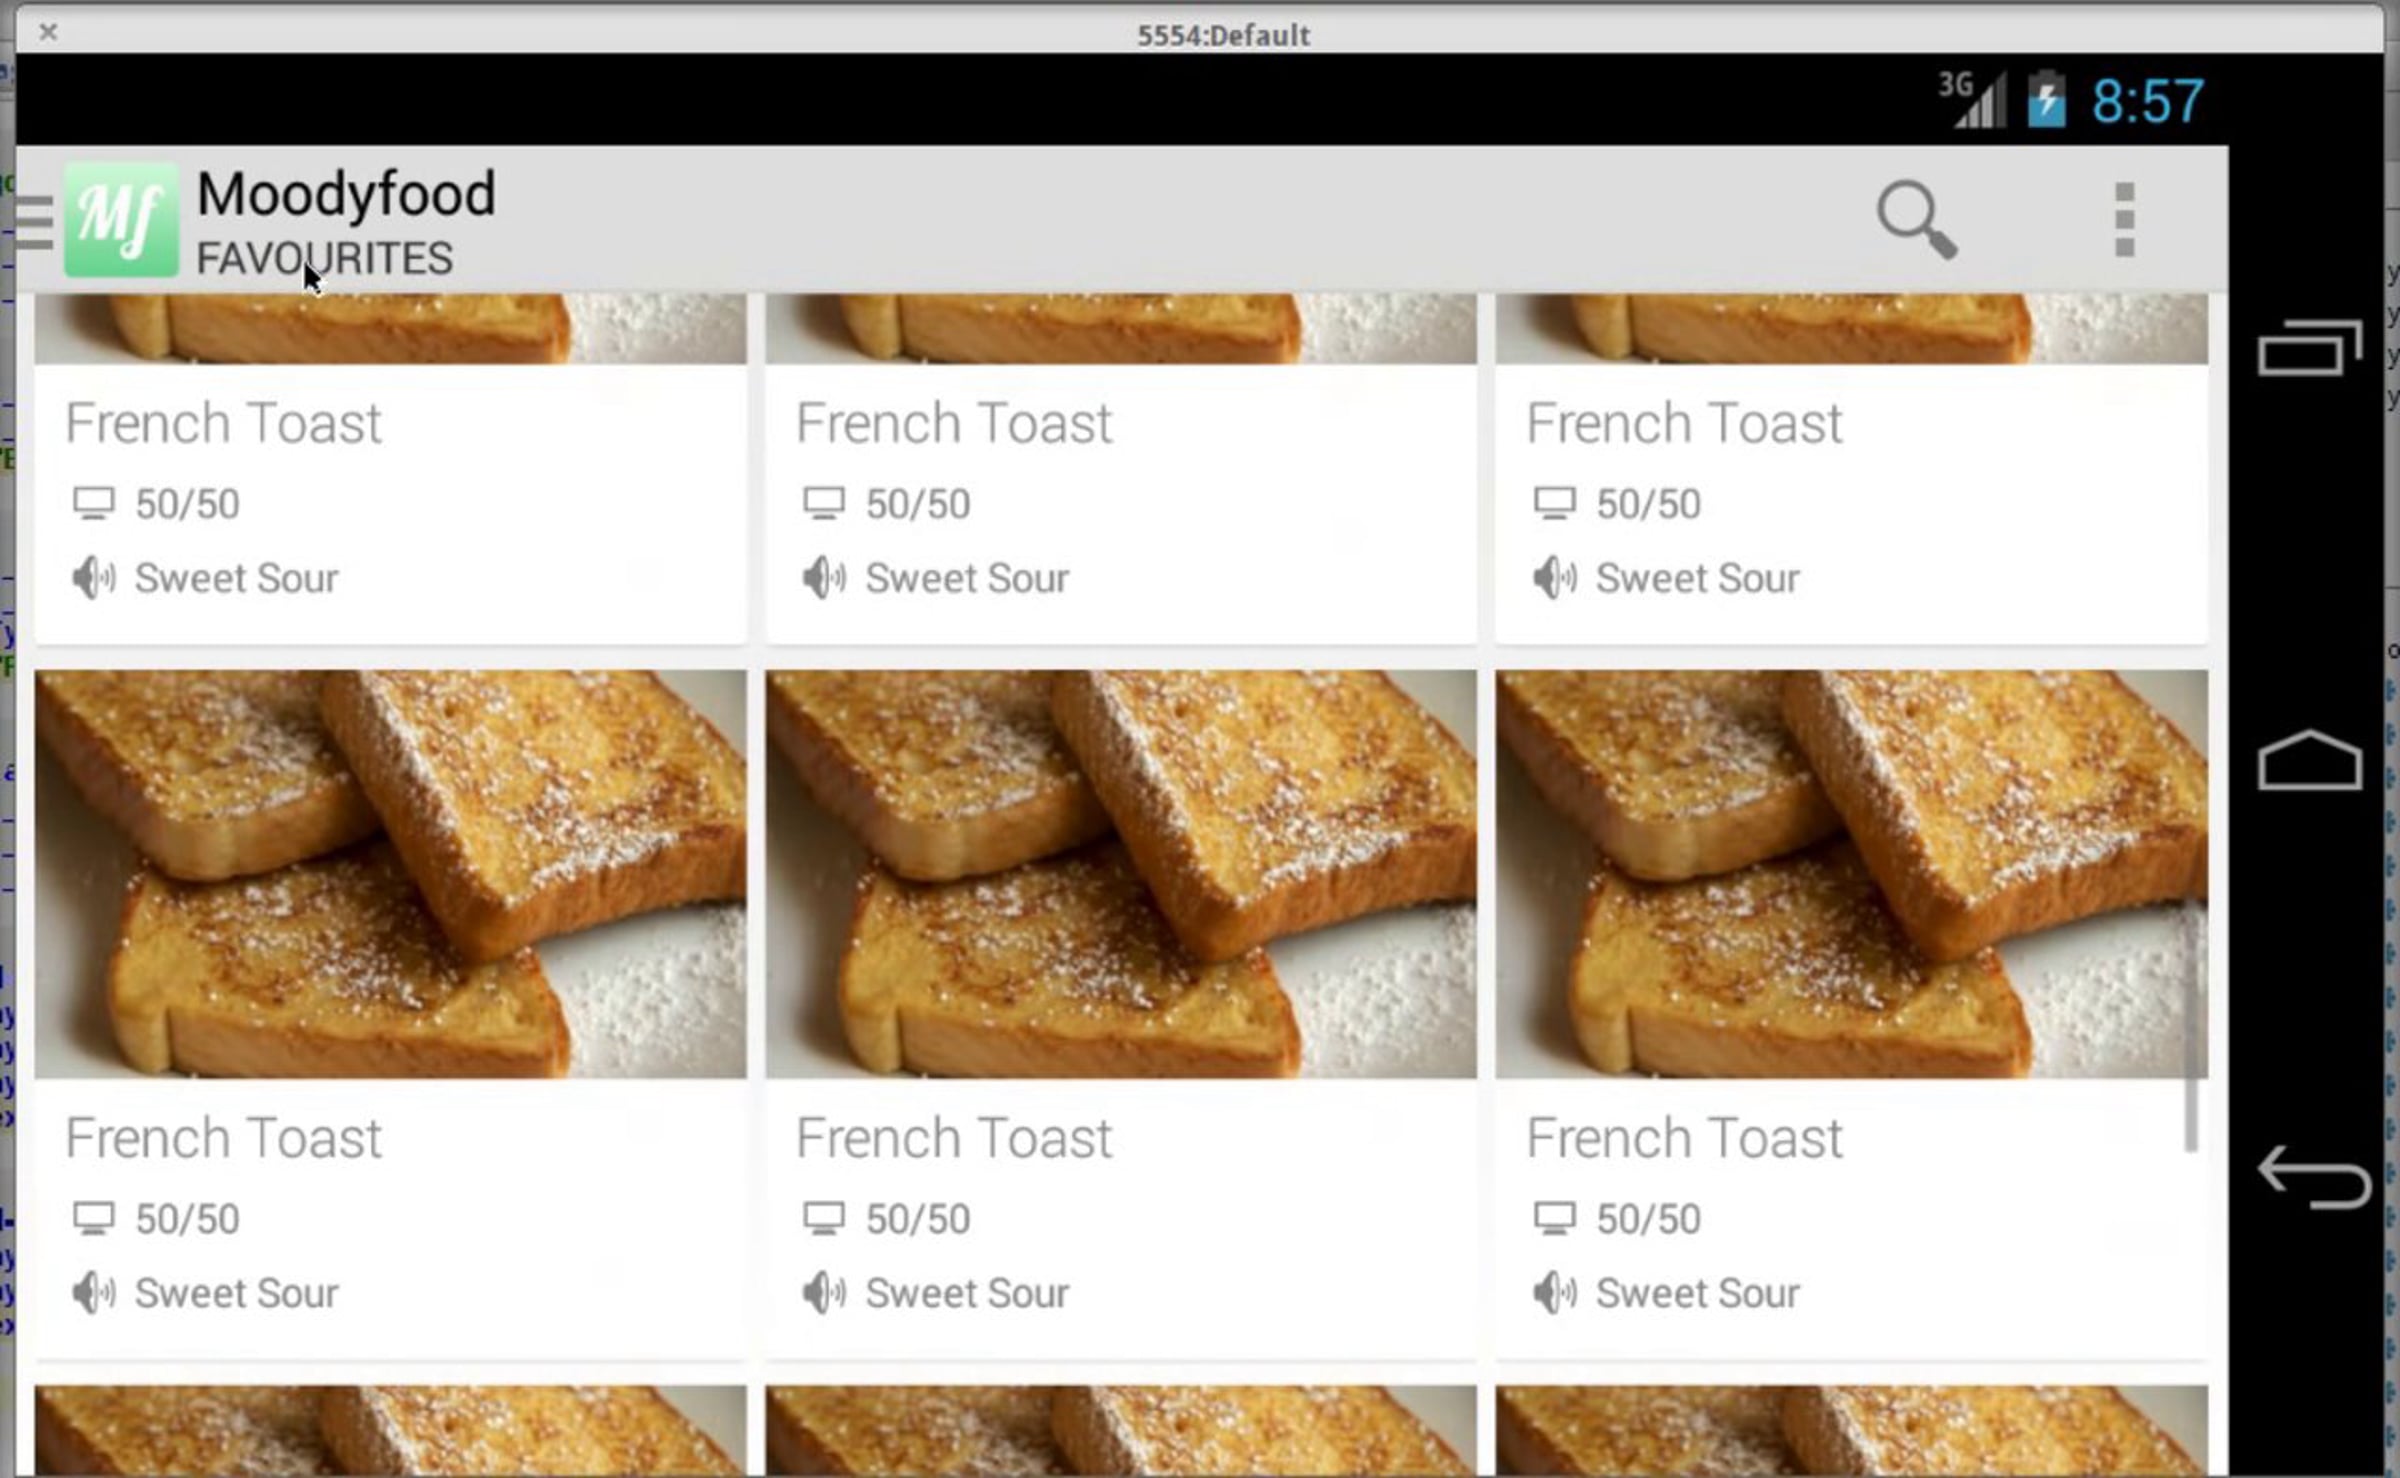
Task: Click the top-right French Toast card title
Action: [x=1684, y=423]
